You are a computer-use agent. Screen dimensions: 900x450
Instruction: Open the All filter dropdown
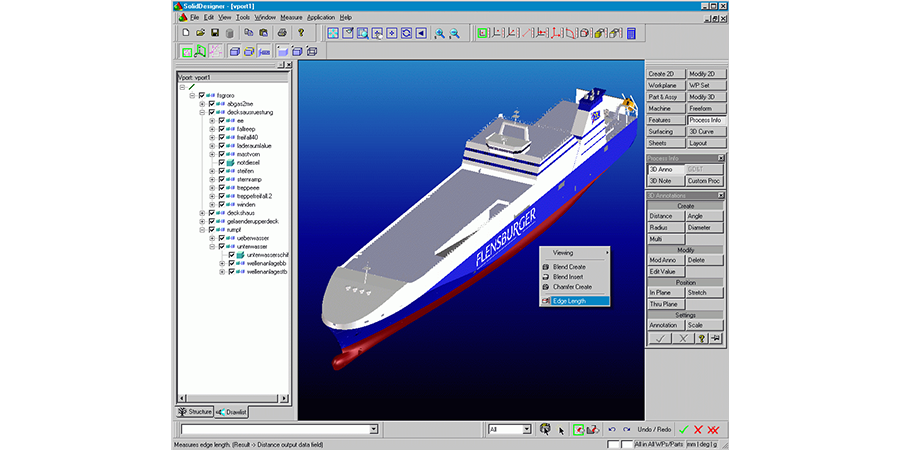pos(526,429)
